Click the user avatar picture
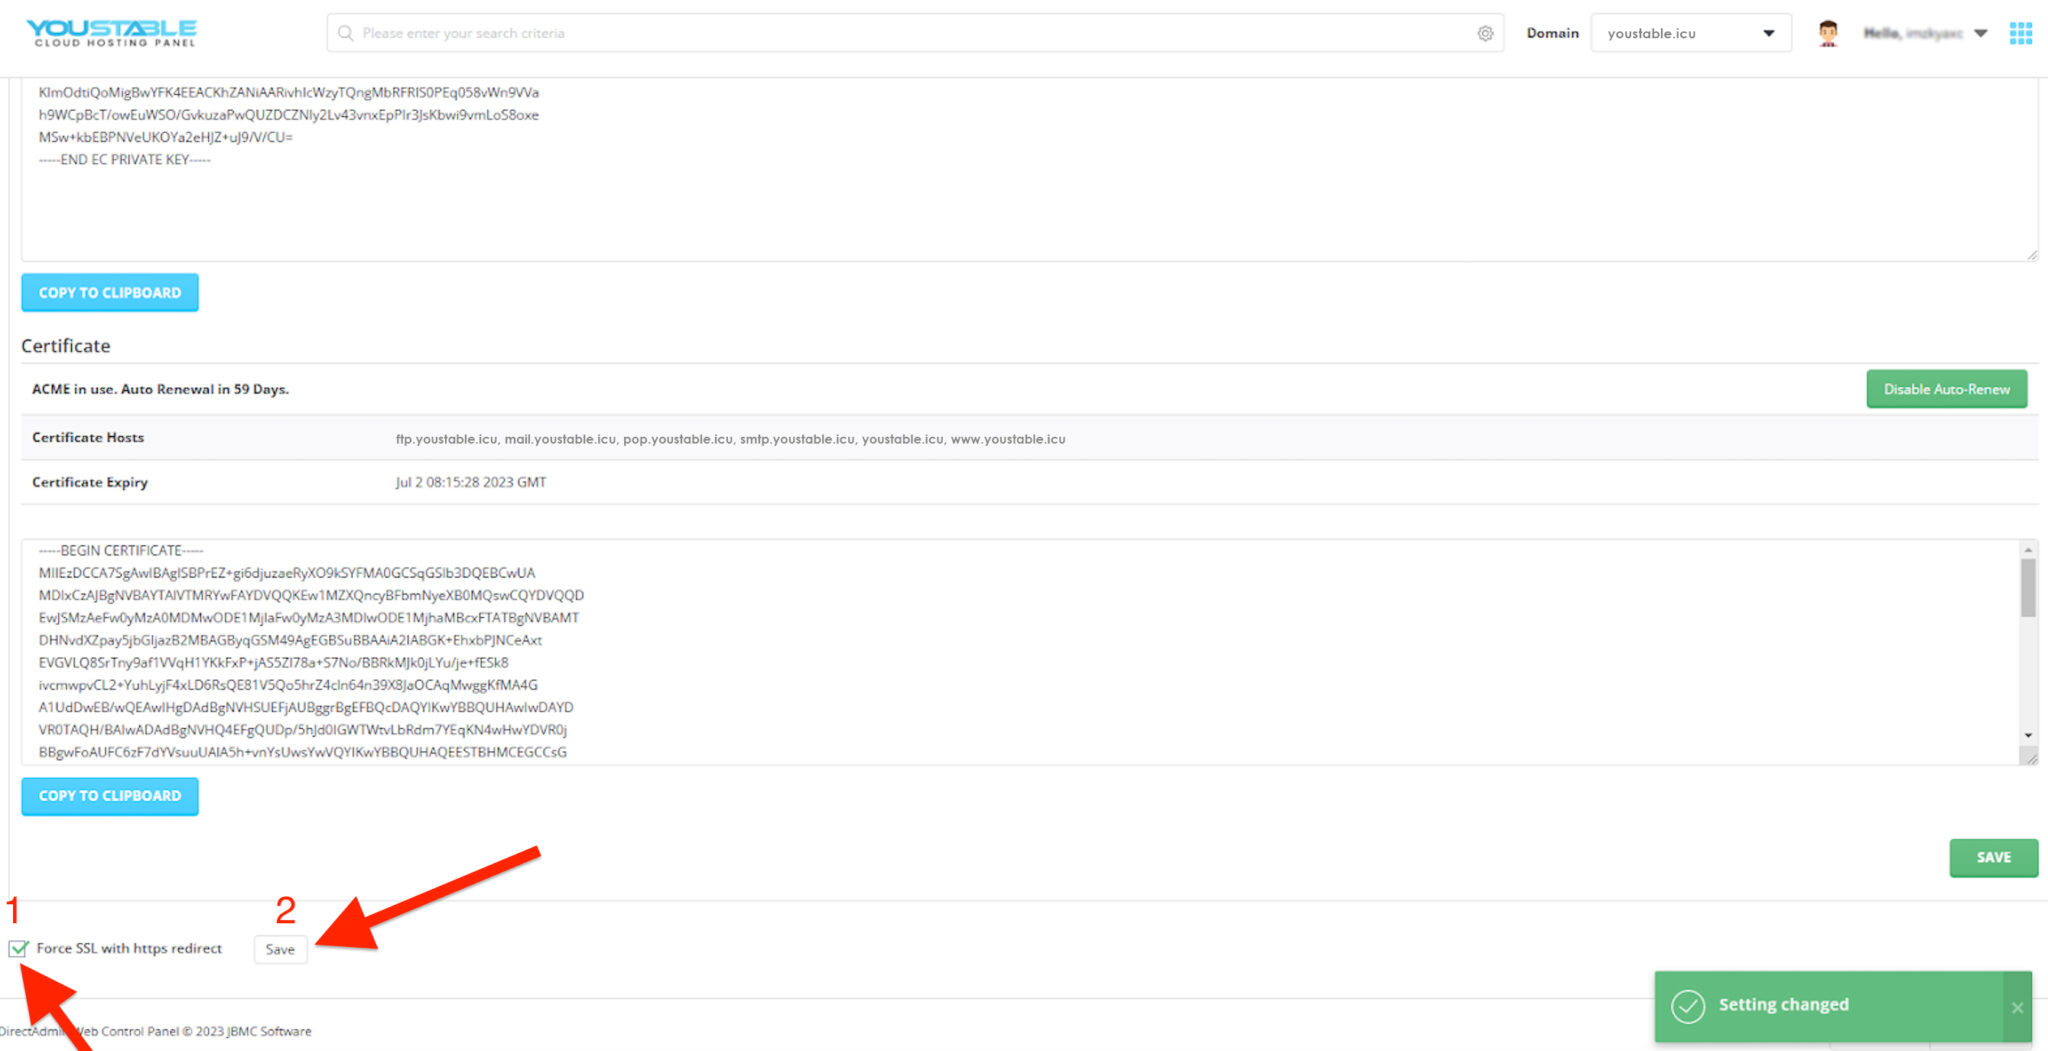The image size is (2048, 1051). 1828,33
